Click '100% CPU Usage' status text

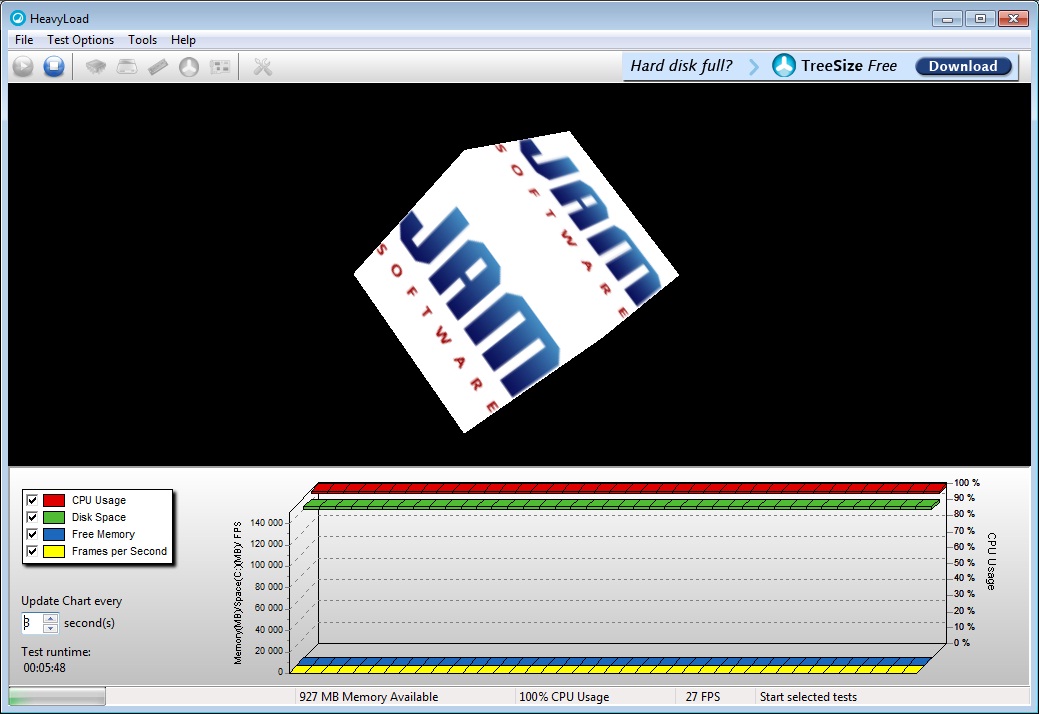564,697
